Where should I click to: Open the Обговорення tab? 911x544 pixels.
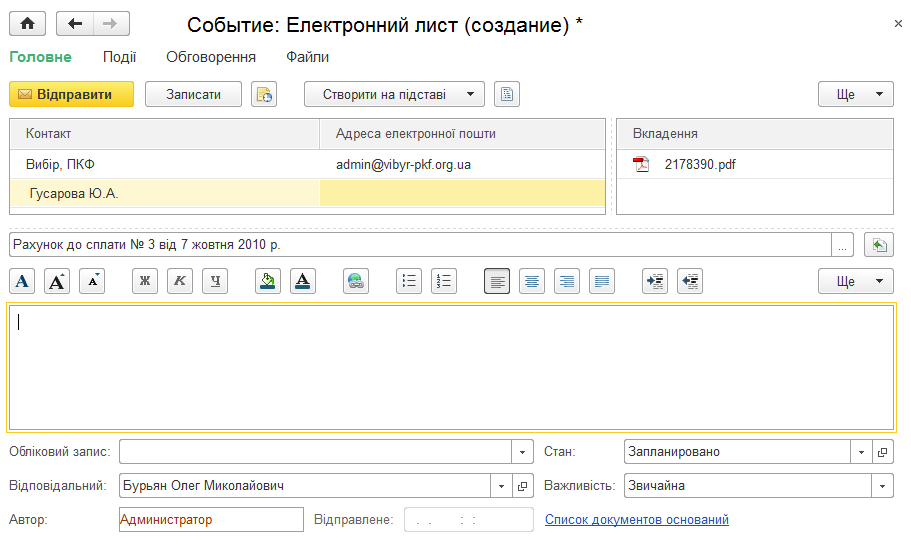tap(211, 57)
